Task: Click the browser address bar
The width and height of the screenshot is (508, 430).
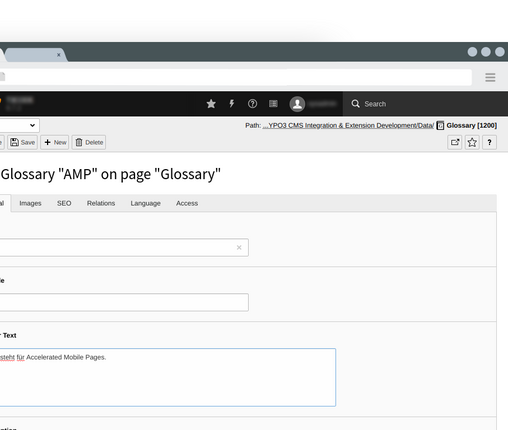Action: coord(235,77)
